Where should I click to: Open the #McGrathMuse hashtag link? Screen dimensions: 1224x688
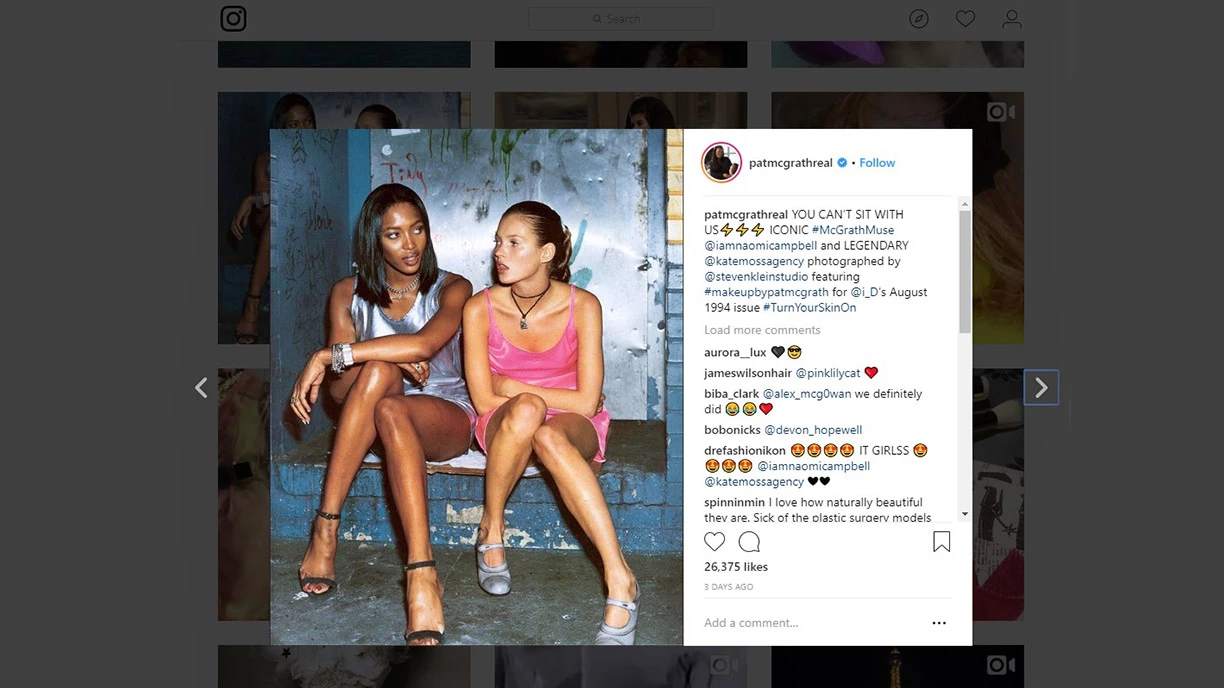tap(853, 230)
